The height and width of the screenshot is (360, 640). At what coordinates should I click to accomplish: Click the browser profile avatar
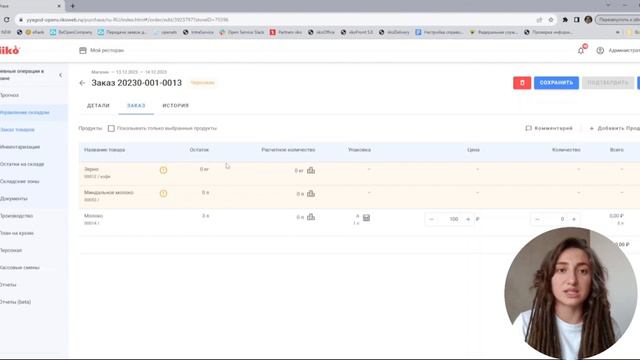tap(588, 20)
